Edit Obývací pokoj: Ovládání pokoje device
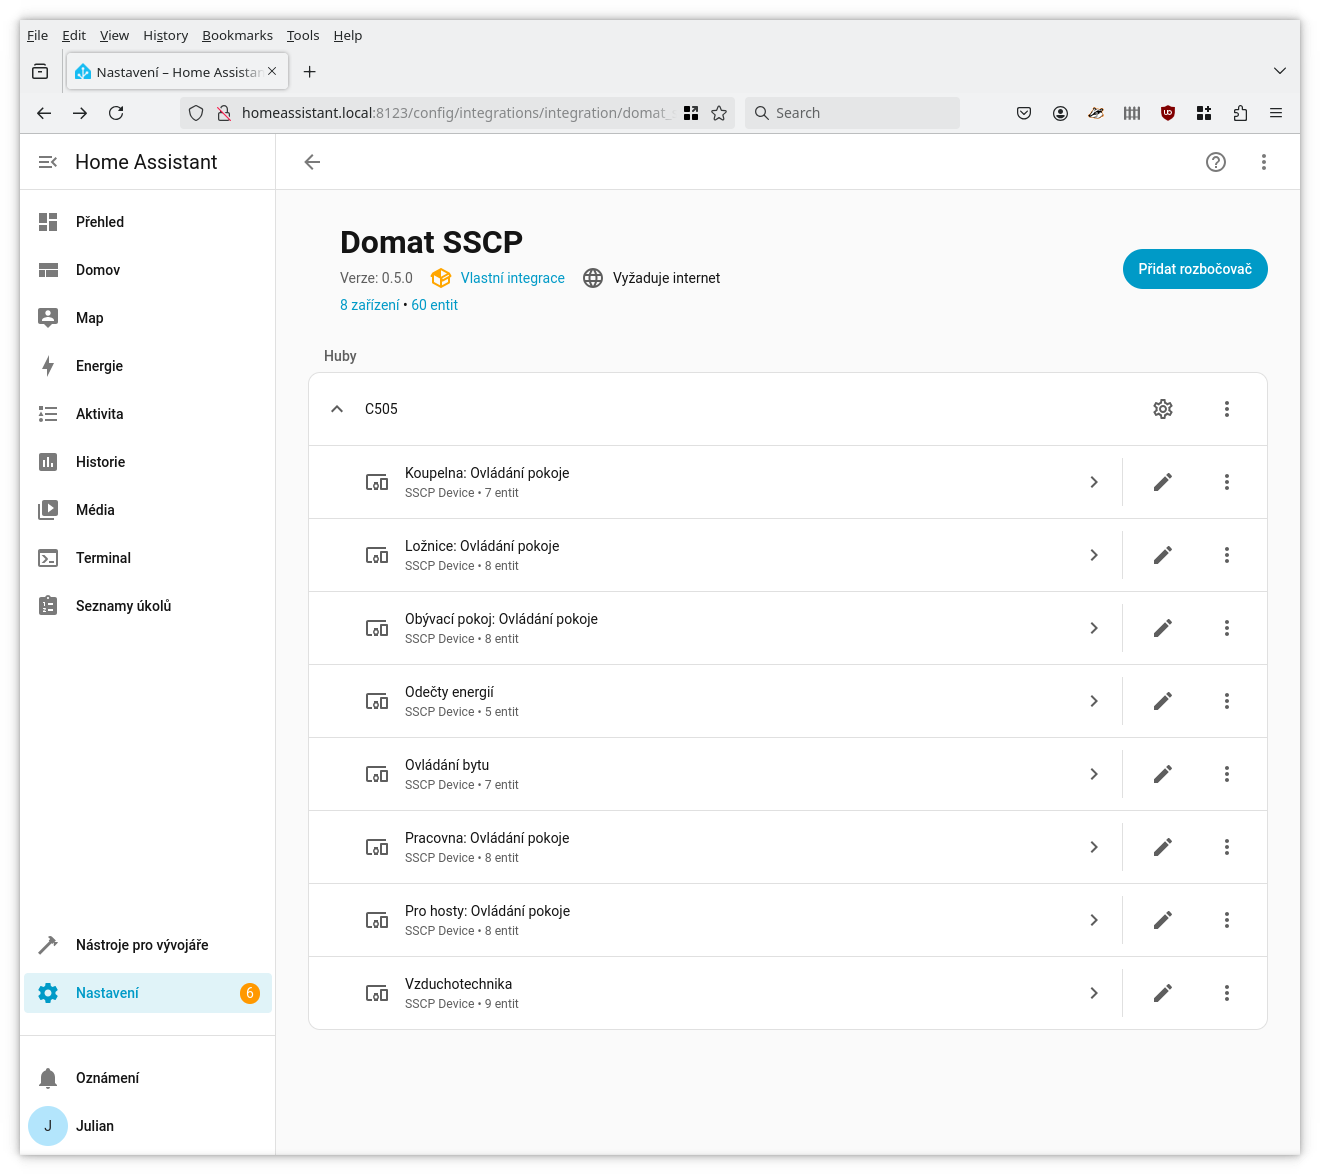The height and width of the screenshot is (1175, 1320). coord(1163,628)
